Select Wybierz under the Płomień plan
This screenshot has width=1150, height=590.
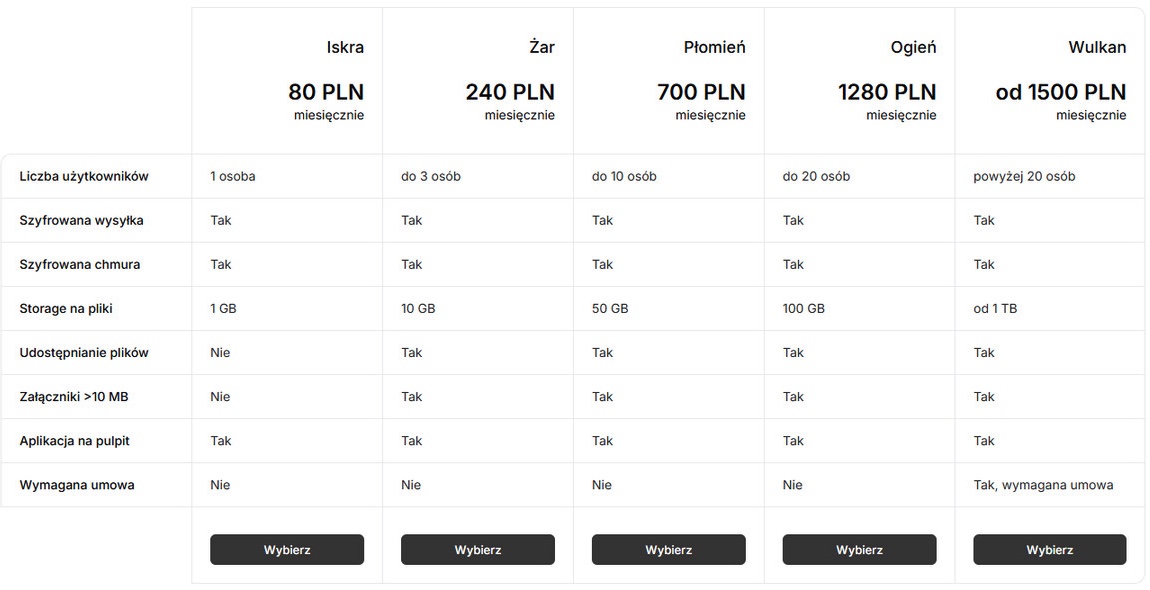(668, 549)
